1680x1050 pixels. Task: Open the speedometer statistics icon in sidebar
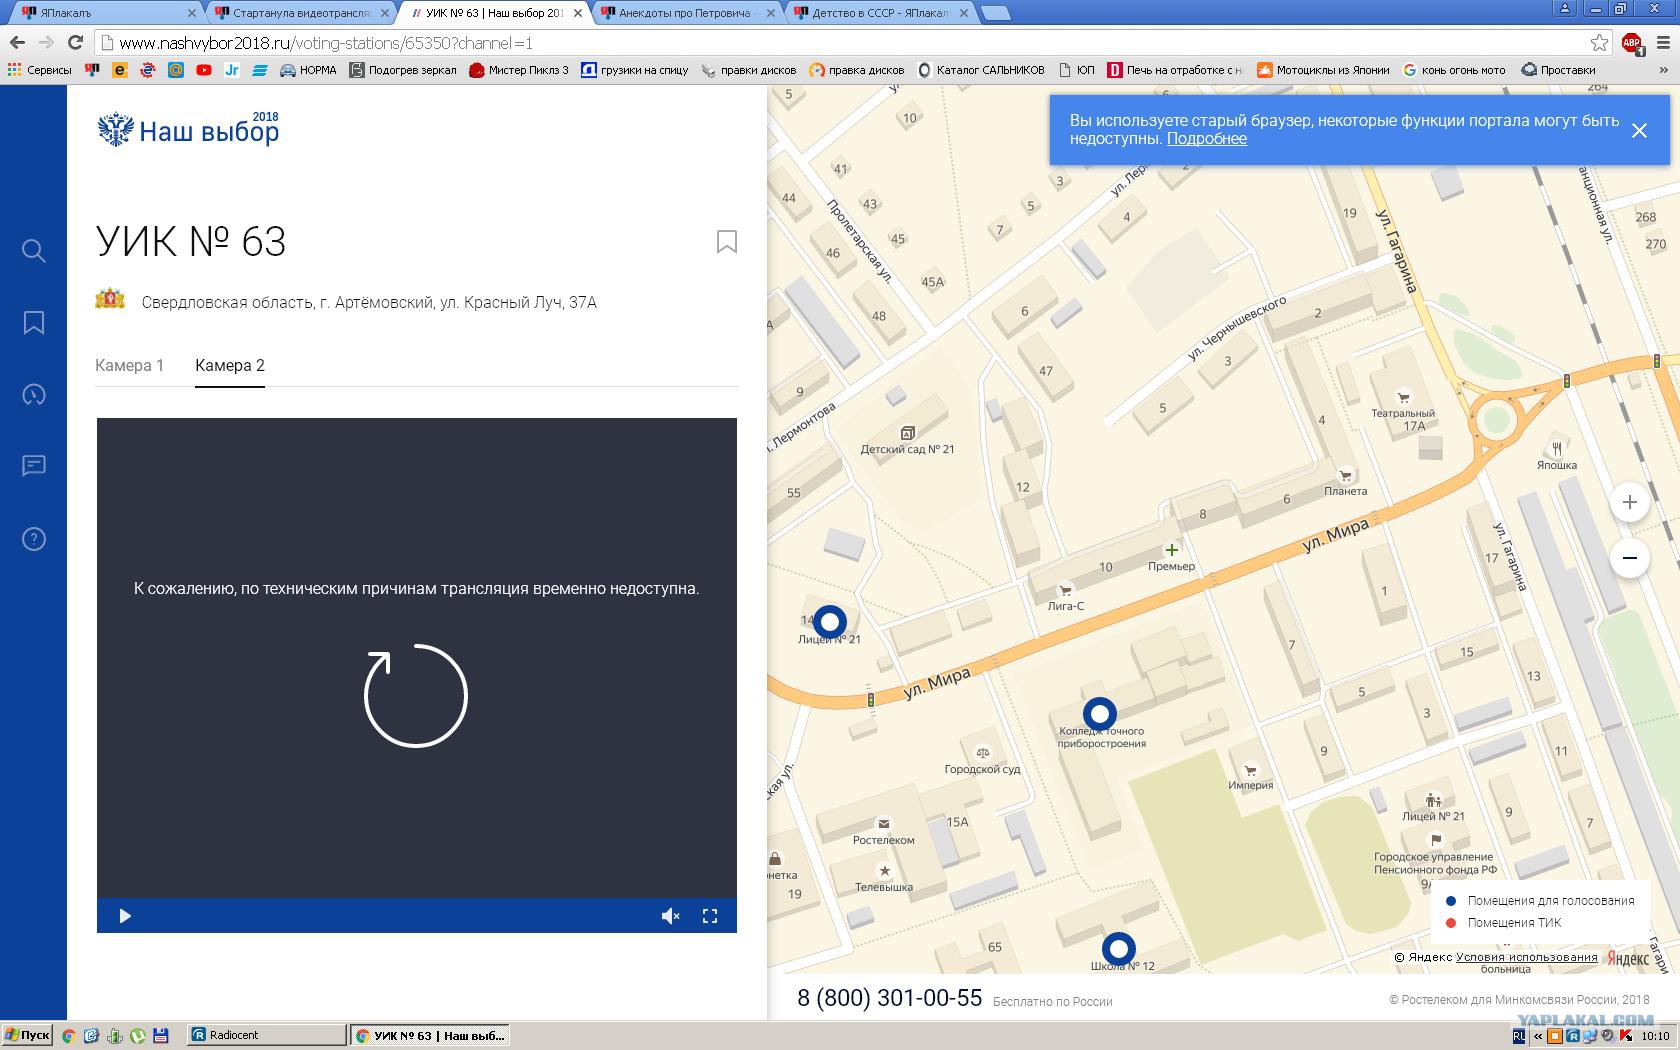click(33, 394)
